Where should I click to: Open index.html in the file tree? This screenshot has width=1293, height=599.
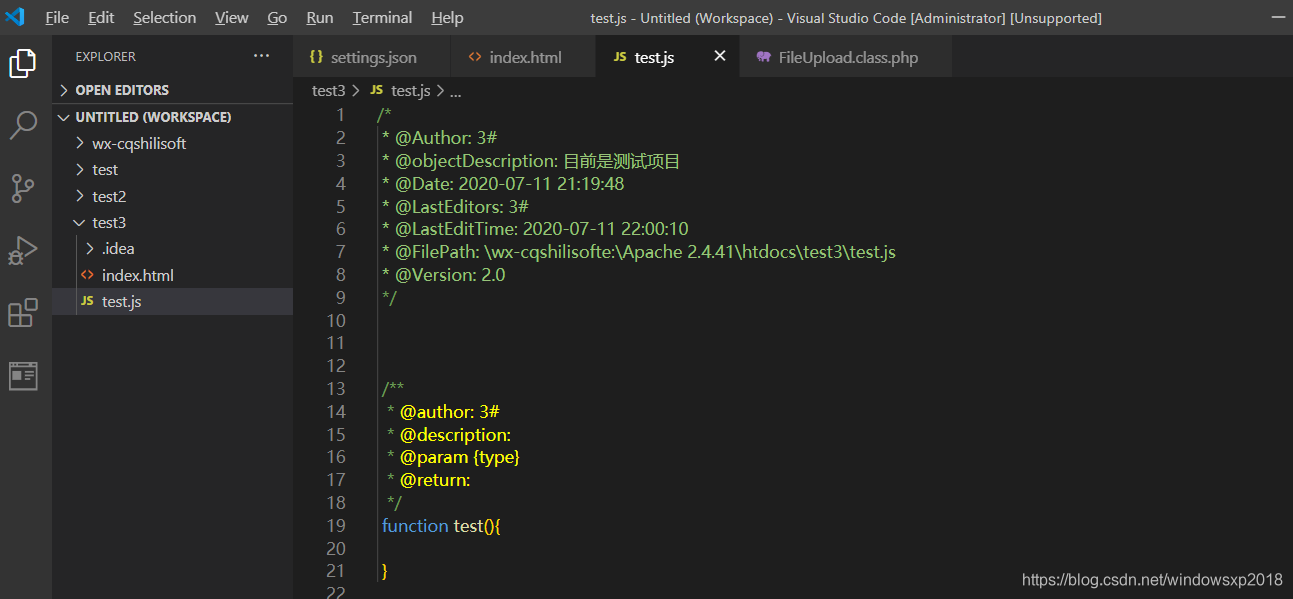(x=137, y=275)
